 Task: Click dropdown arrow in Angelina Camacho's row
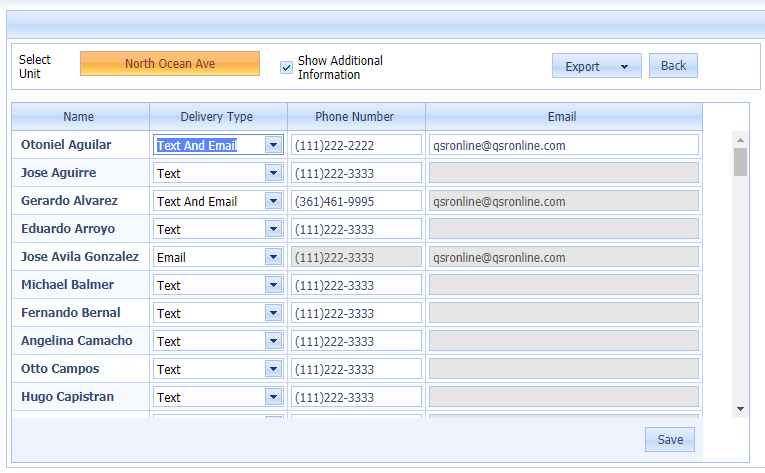[x=273, y=341]
